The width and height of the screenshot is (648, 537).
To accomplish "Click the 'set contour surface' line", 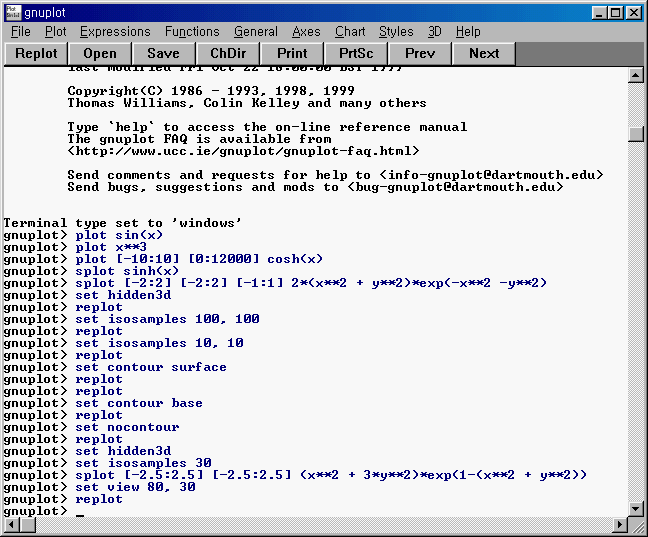I will tap(151, 367).
